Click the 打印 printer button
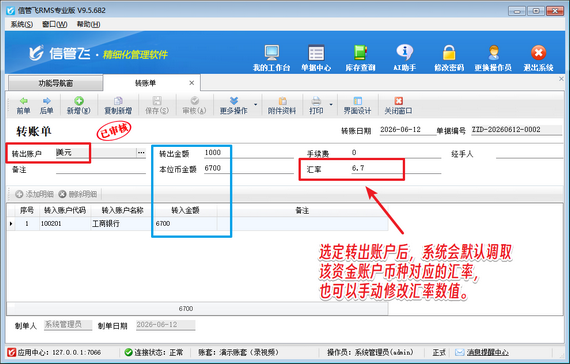The image size is (570, 364). pyautogui.click(x=316, y=105)
